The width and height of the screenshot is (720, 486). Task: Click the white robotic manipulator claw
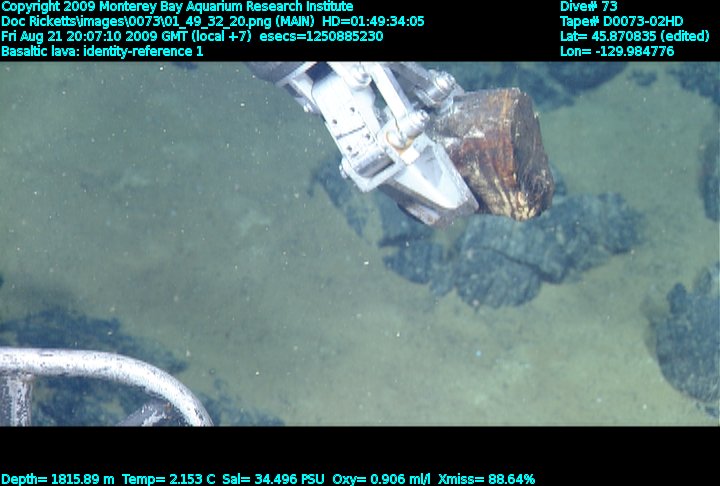coord(367,138)
